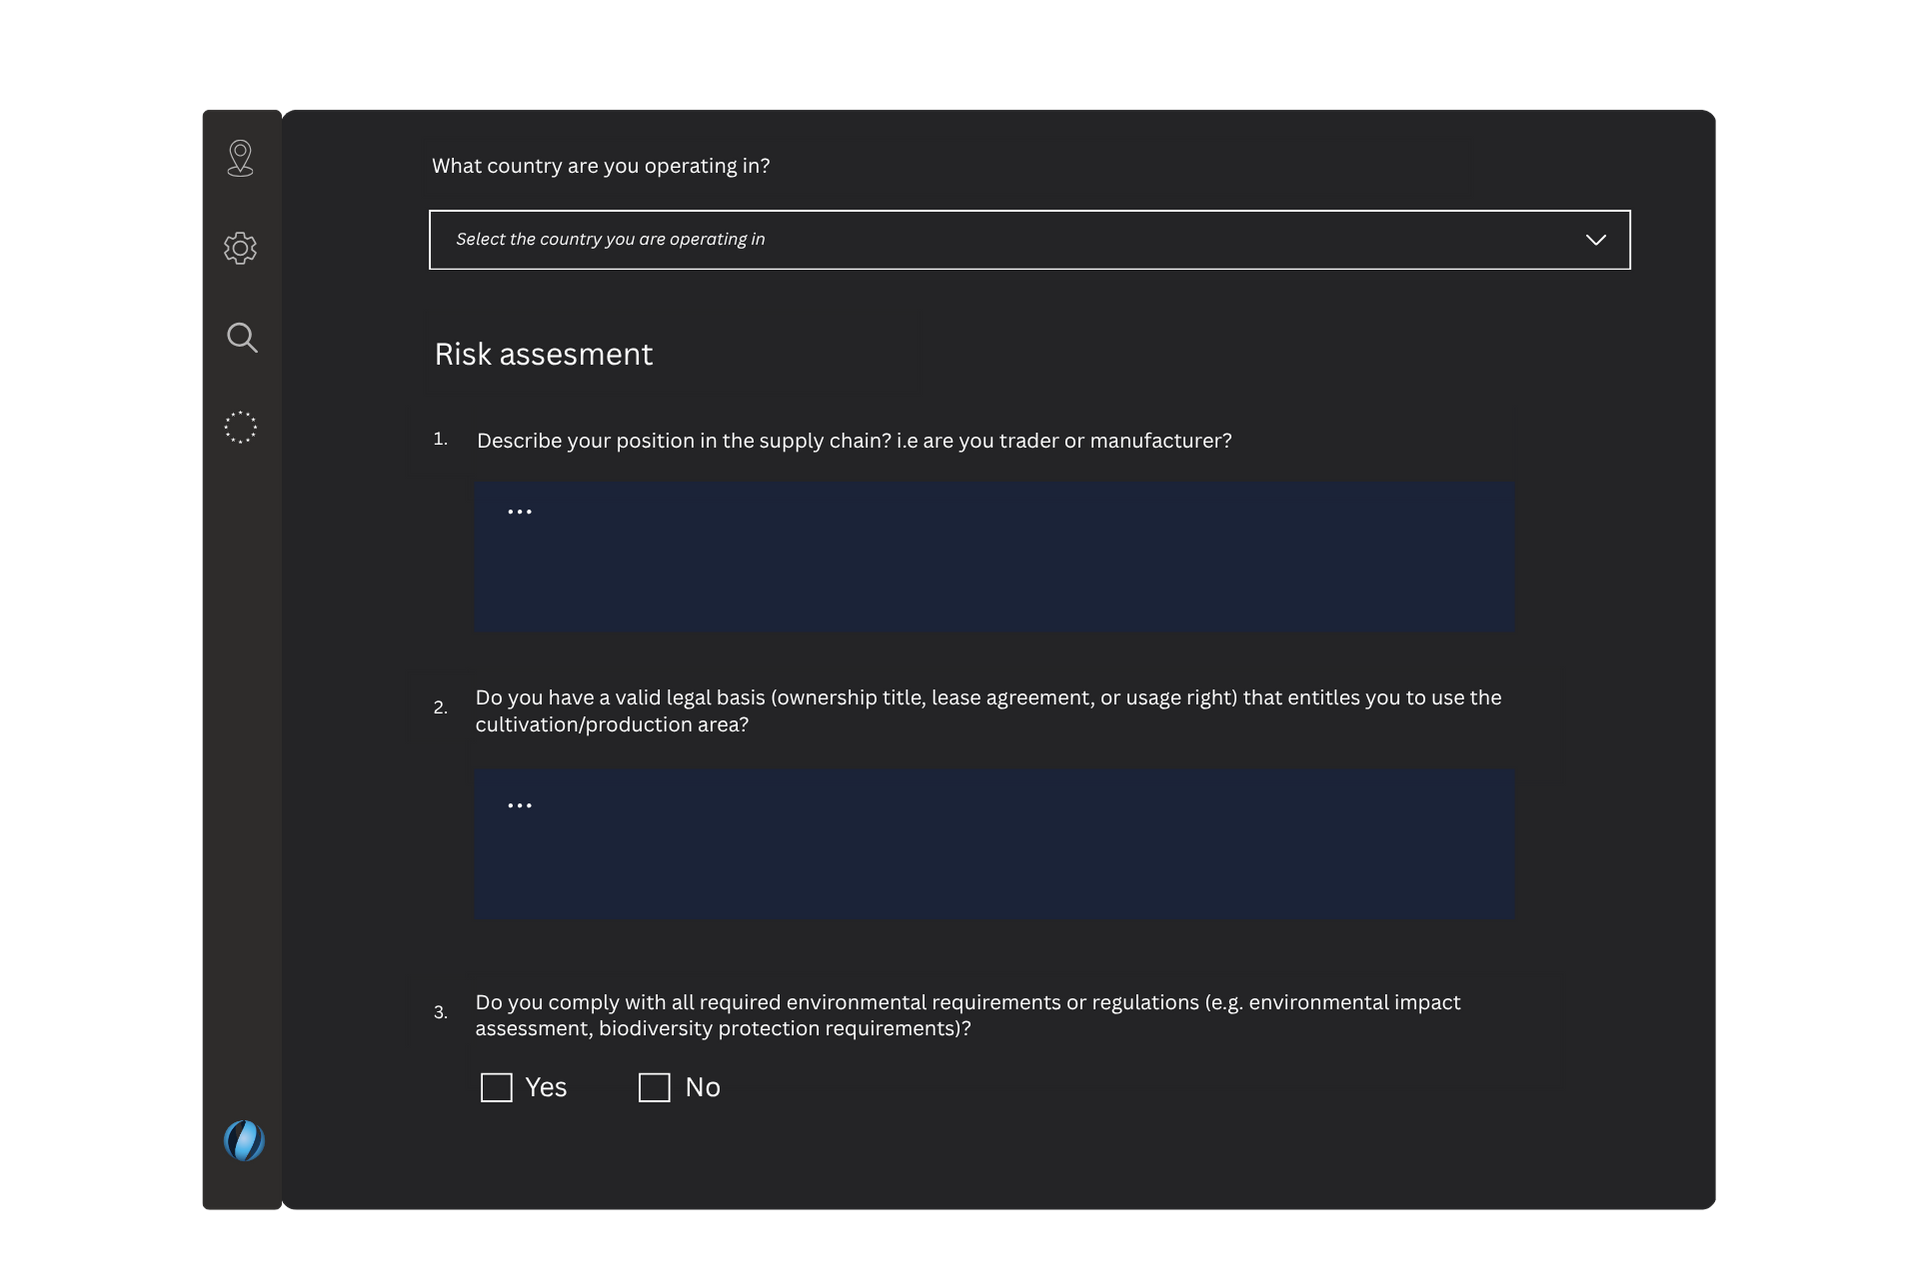
Task: Click the 'No' label text
Action: click(x=703, y=1087)
